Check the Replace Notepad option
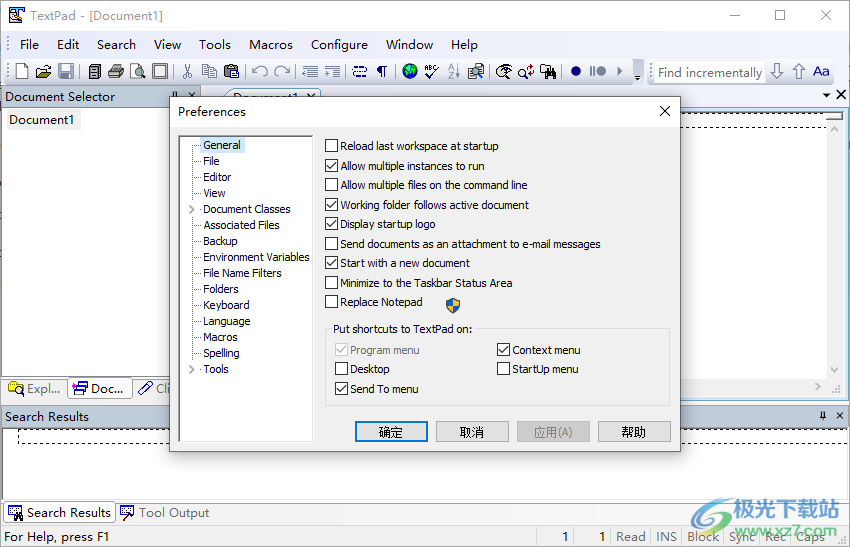The width and height of the screenshot is (850, 547). (331, 302)
